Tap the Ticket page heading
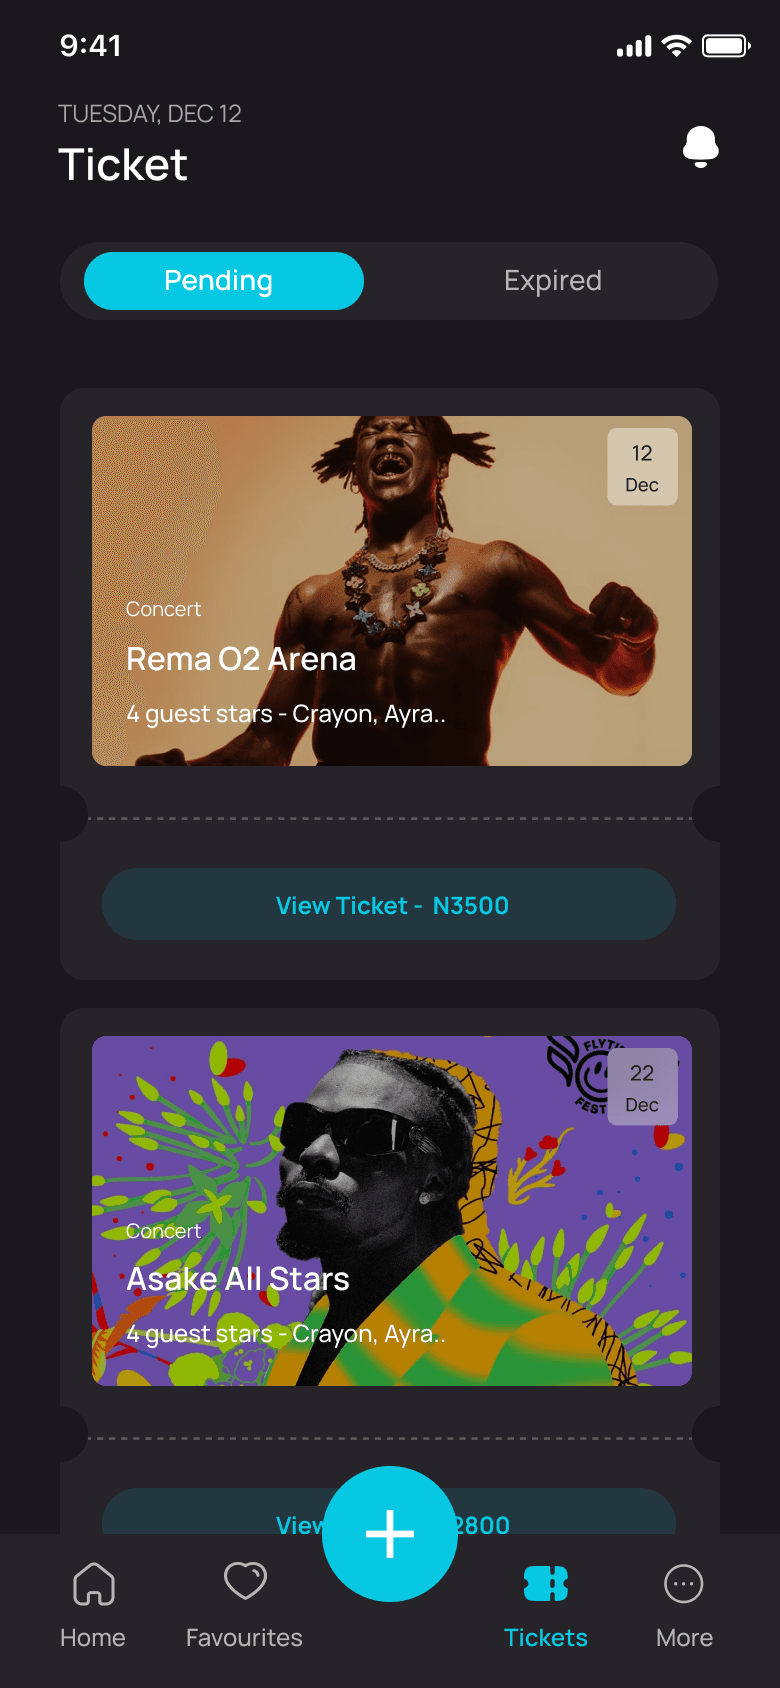The width and height of the screenshot is (780, 1688). pyautogui.click(x=123, y=165)
